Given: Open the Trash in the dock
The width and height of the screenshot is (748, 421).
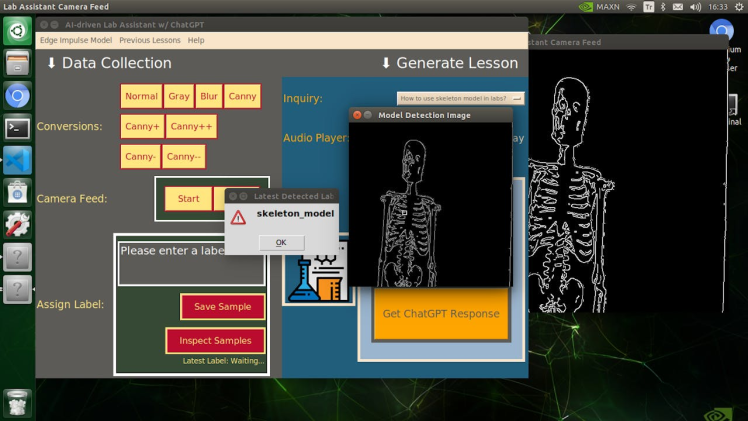Looking at the screenshot, I should (17, 402).
